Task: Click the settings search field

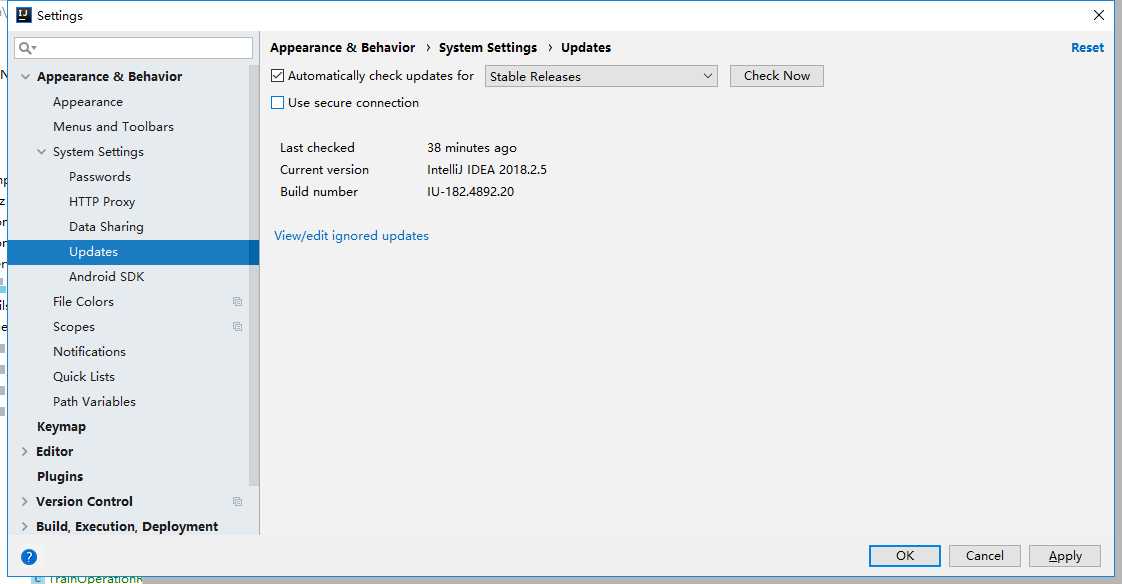Action: pos(134,48)
